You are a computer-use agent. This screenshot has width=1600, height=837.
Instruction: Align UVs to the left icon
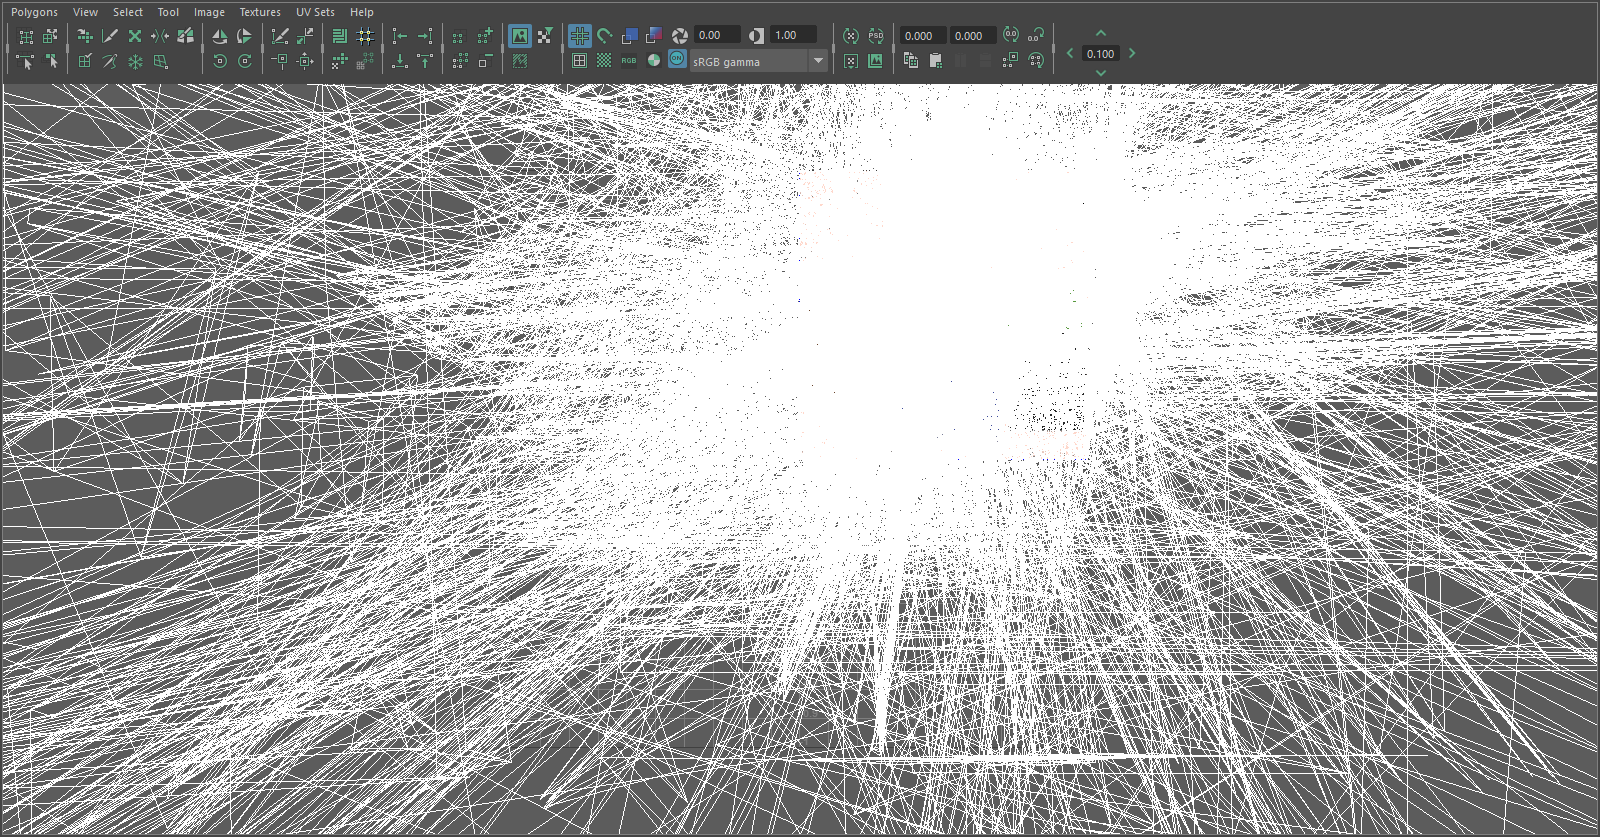click(400, 36)
